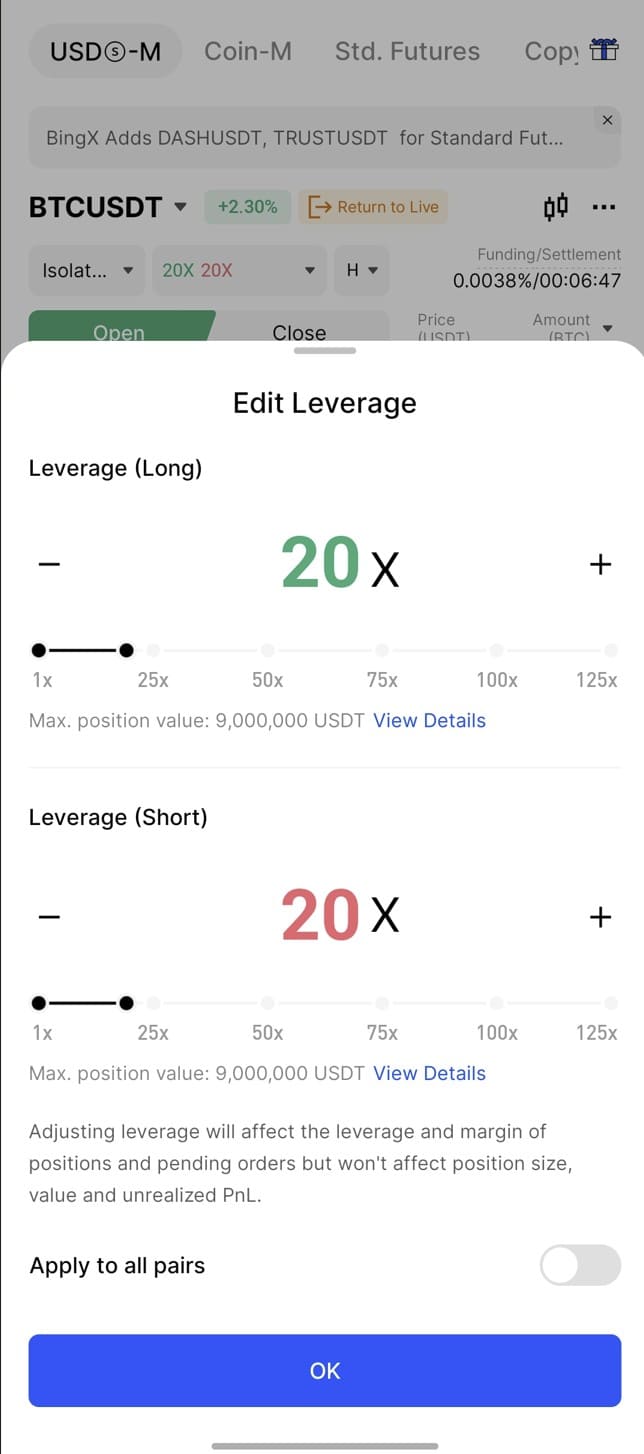Confirm leverage with the OK button
The image size is (644, 1454).
[325, 1370]
